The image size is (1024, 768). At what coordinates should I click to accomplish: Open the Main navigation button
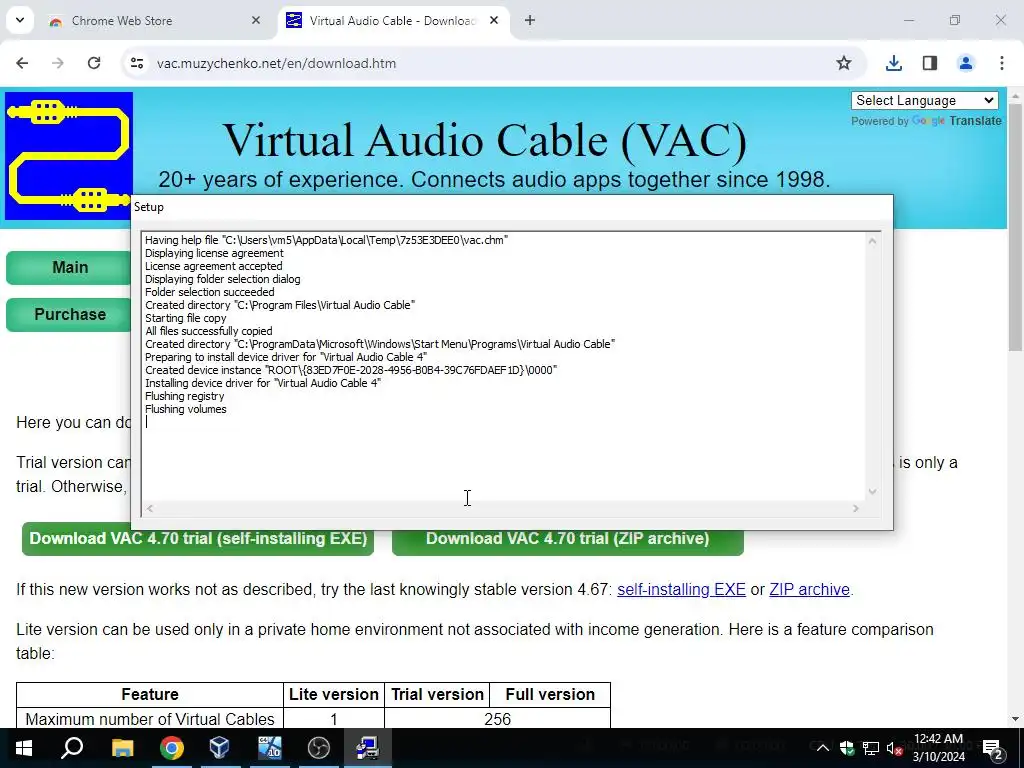tap(70, 268)
